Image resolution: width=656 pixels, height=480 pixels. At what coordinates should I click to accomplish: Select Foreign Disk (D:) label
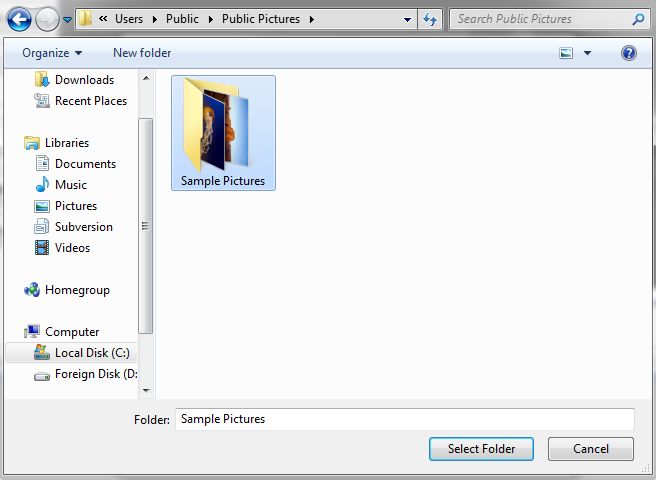[x=96, y=374]
